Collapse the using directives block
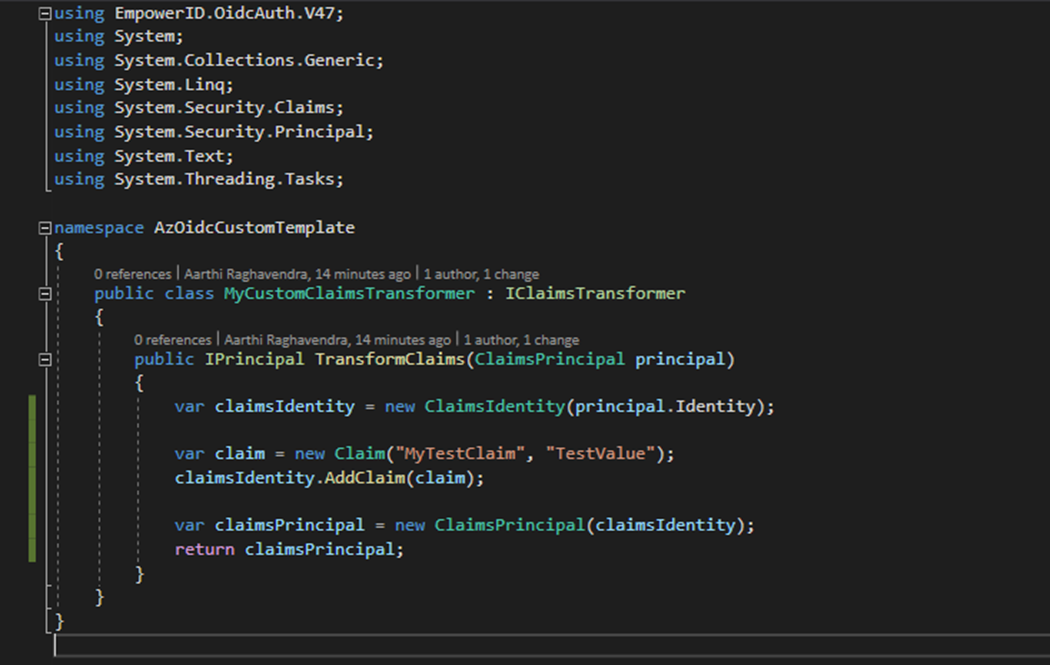Viewport: 1050px width, 665px height. click(x=44, y=13)
